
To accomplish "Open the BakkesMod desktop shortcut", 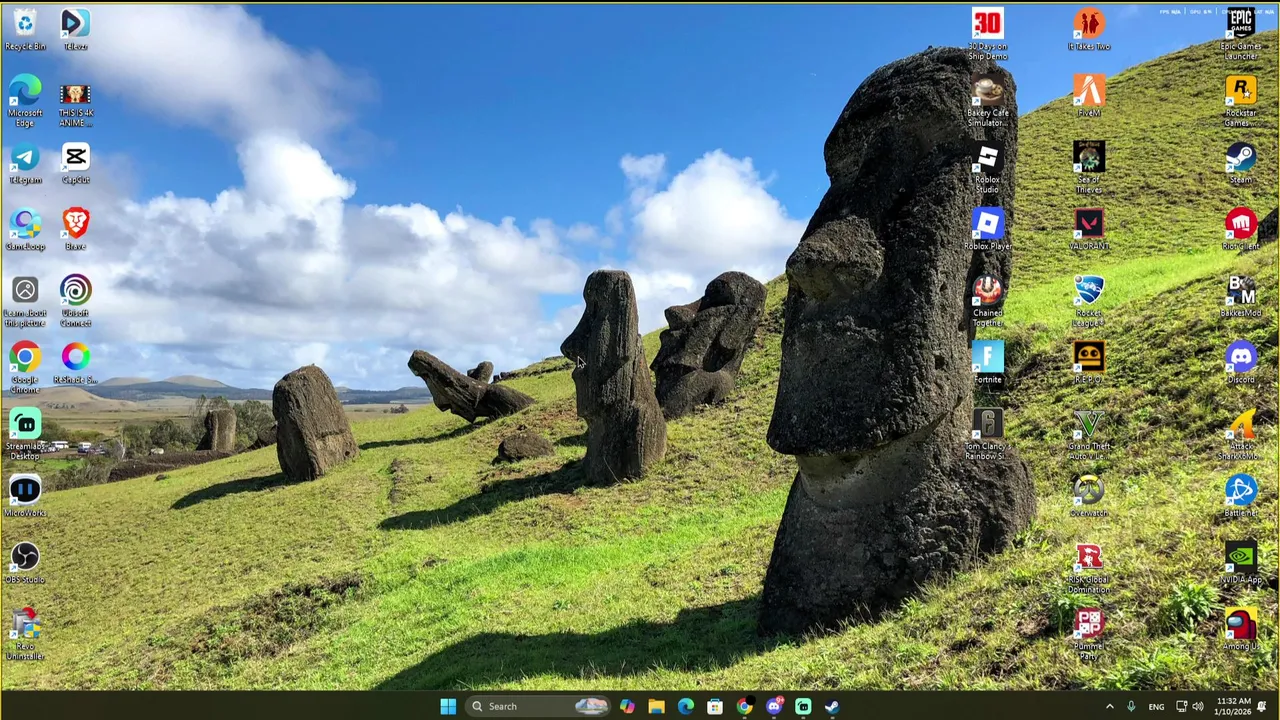I will 1241,297.
